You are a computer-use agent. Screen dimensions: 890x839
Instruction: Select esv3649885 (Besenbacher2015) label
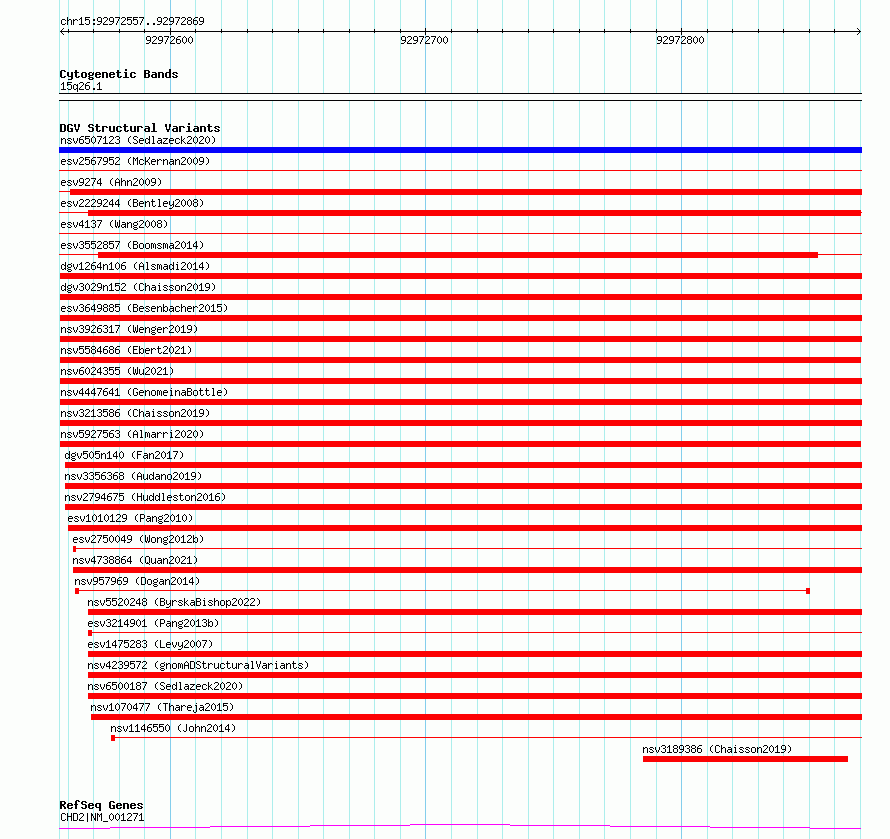tap(144, 308)
